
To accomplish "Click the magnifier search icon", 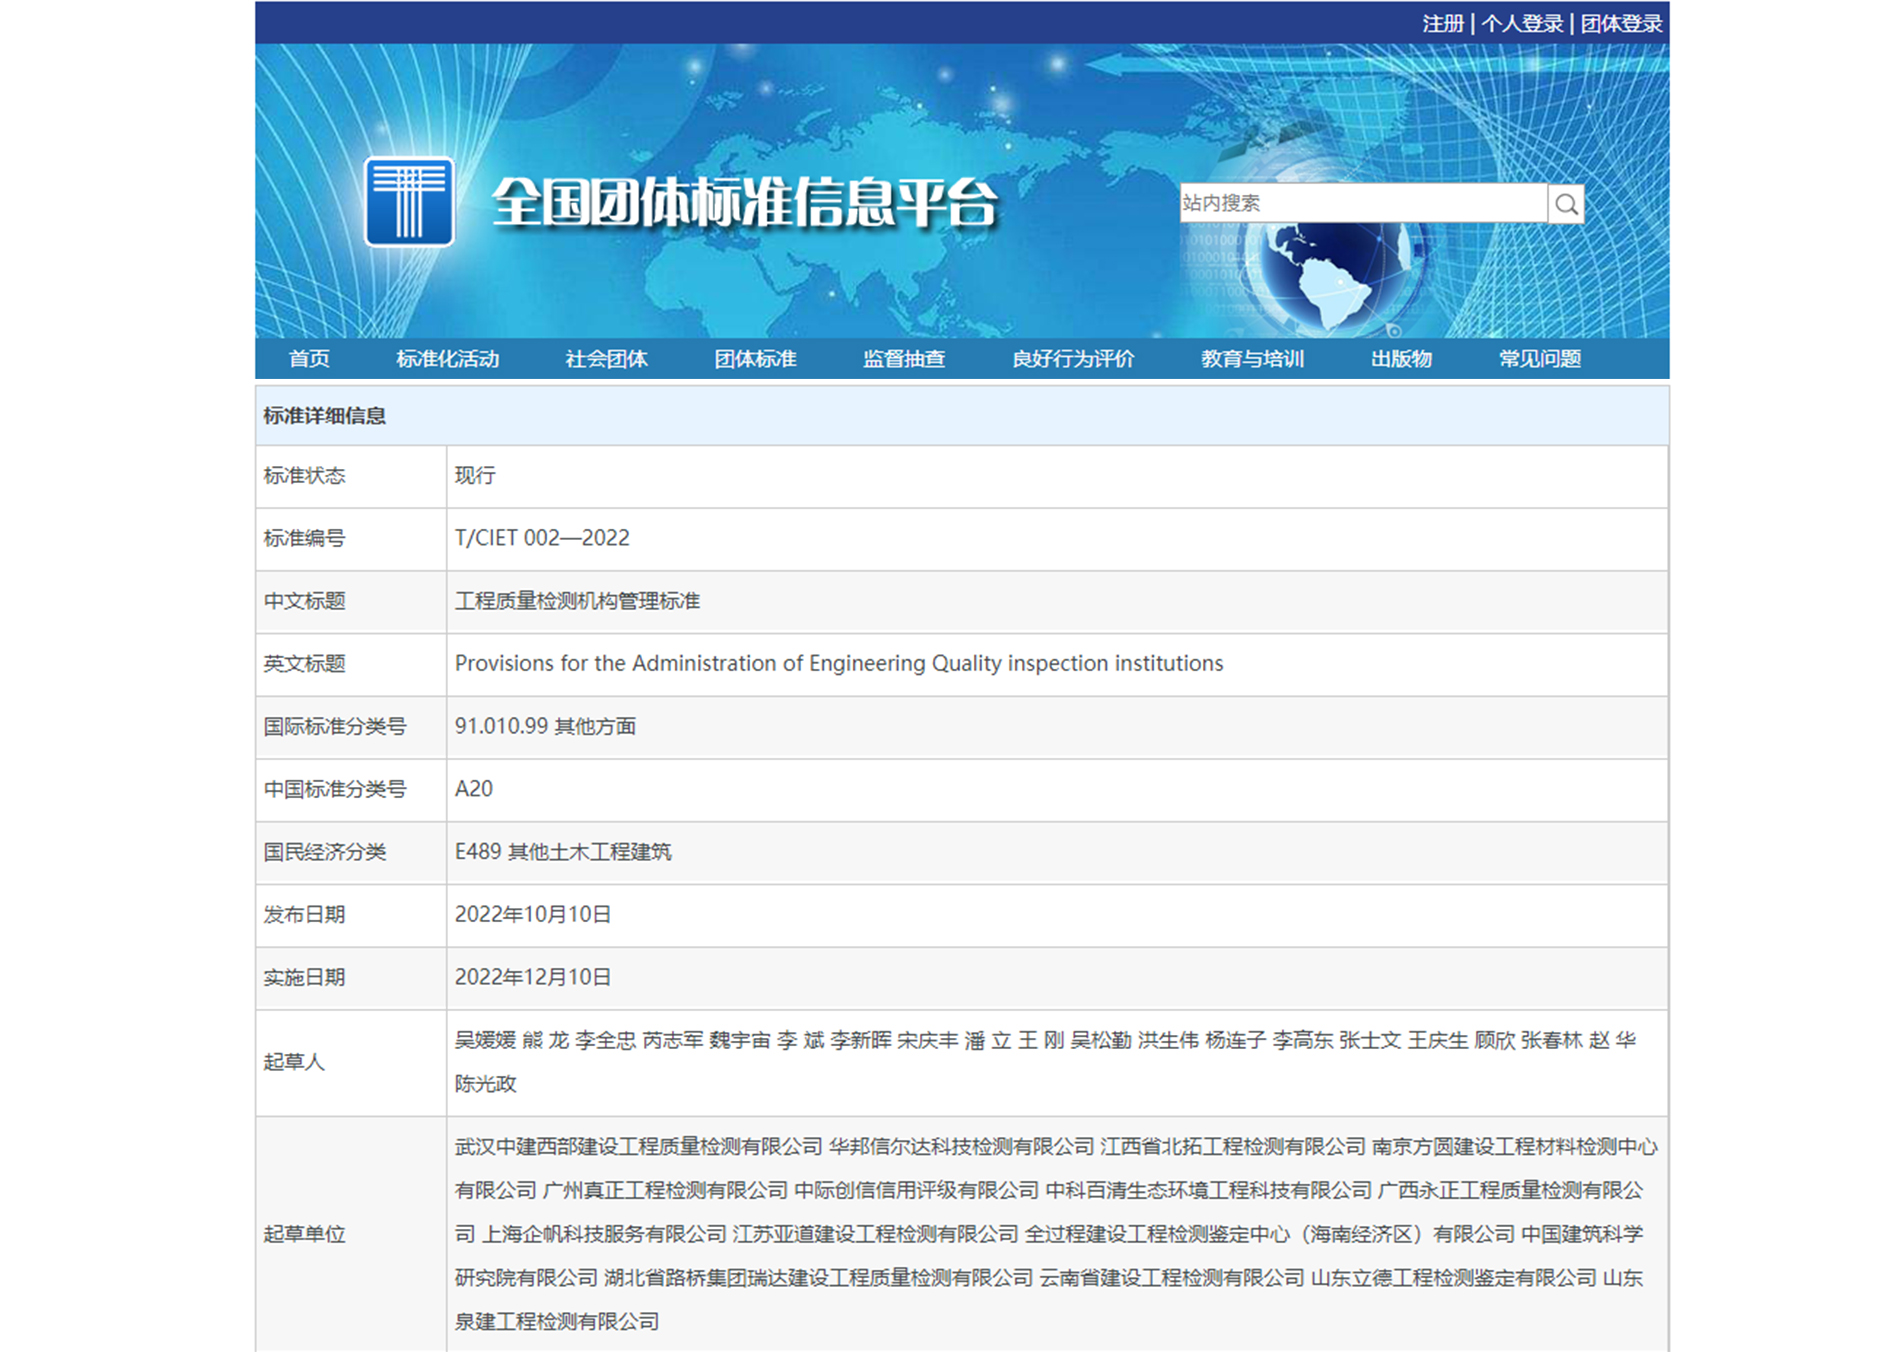I will click(x=1566, y=204).
